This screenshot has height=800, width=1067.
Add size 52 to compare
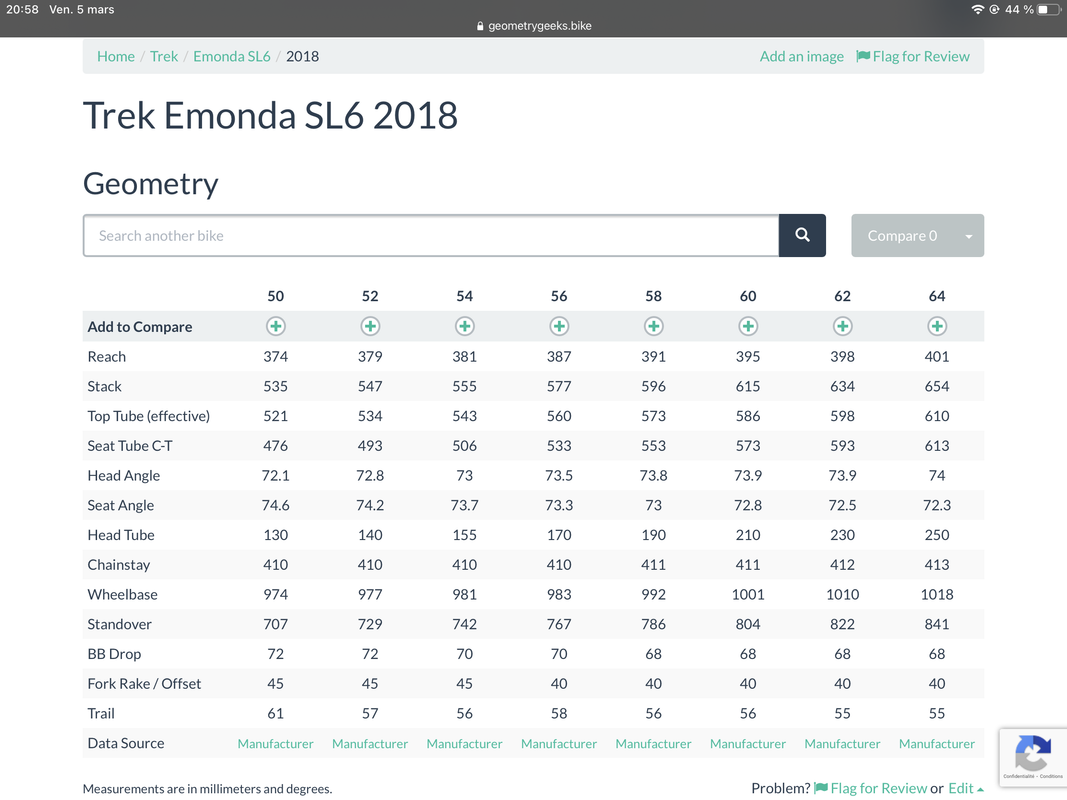[x=370, y=327]
